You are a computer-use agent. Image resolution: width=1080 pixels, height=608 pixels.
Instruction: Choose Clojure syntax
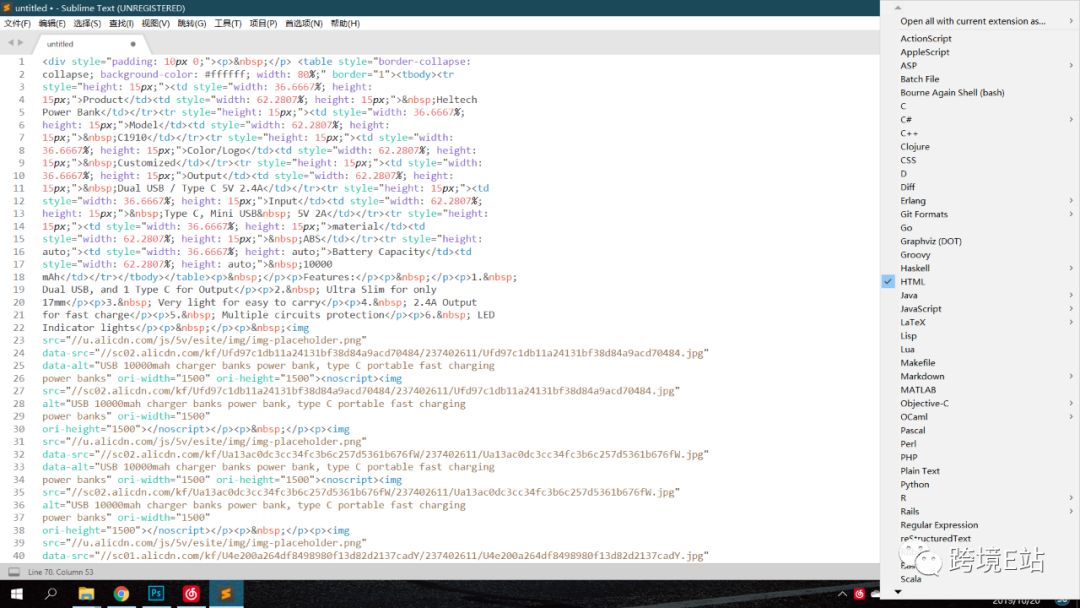click(915, 147)
